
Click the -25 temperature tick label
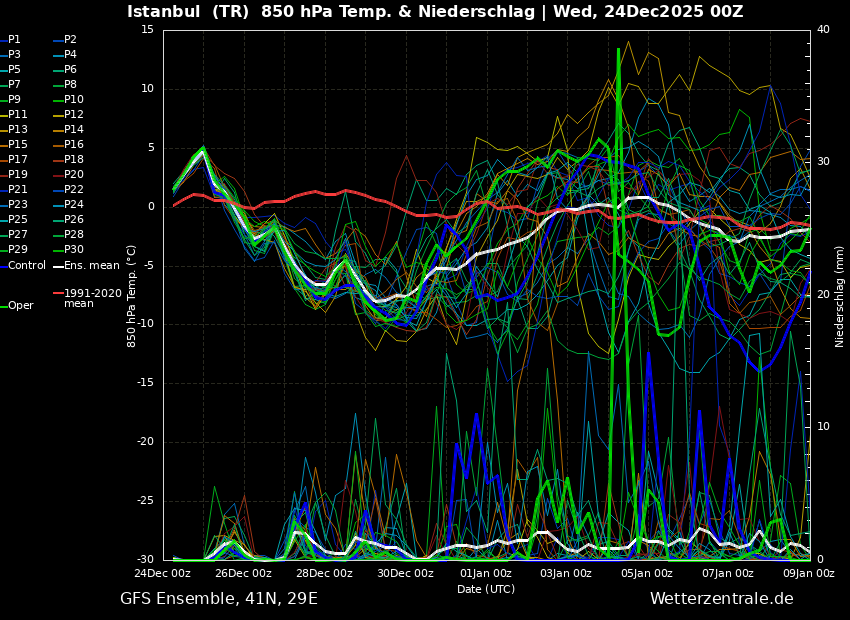146,501
